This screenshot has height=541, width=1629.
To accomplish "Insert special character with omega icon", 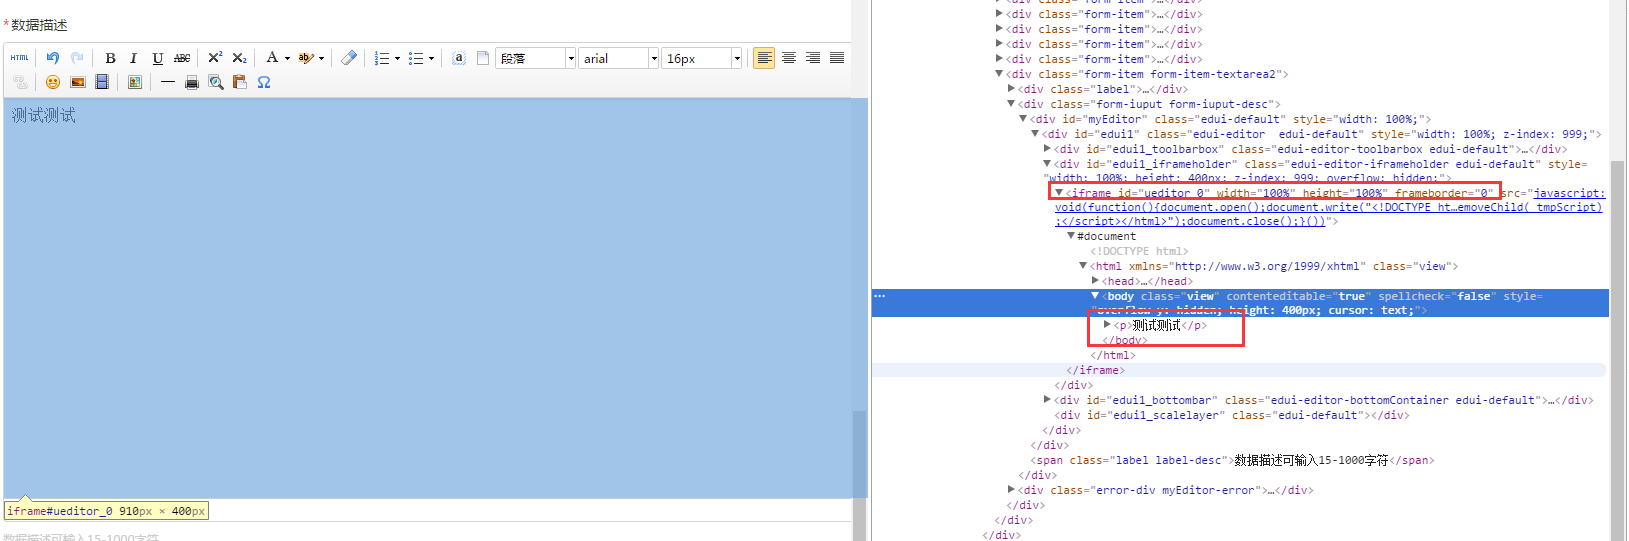I will tap(264, 82).
